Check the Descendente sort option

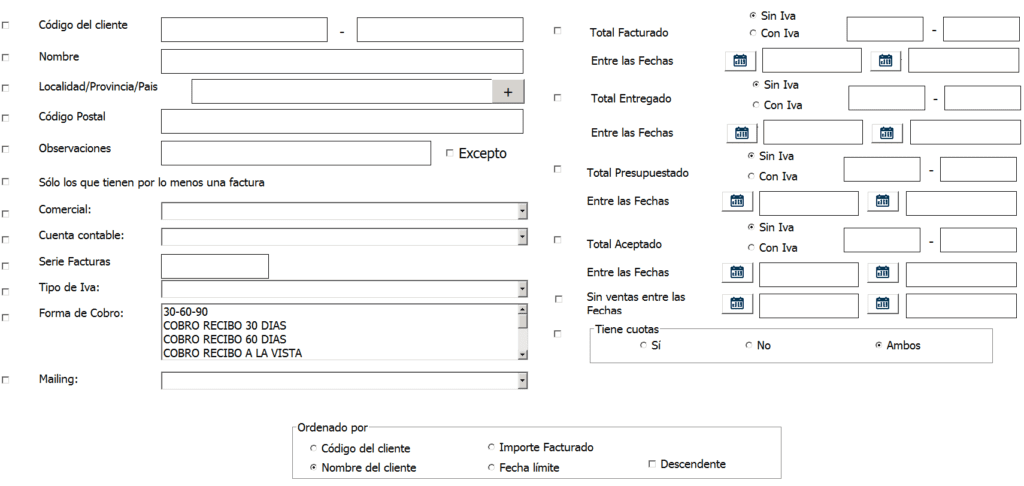pyautogui.click(x=652, y=464)
